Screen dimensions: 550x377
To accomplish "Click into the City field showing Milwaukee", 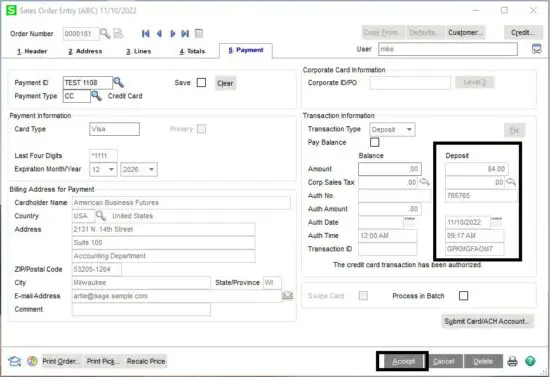I will (x=141, y=283).
